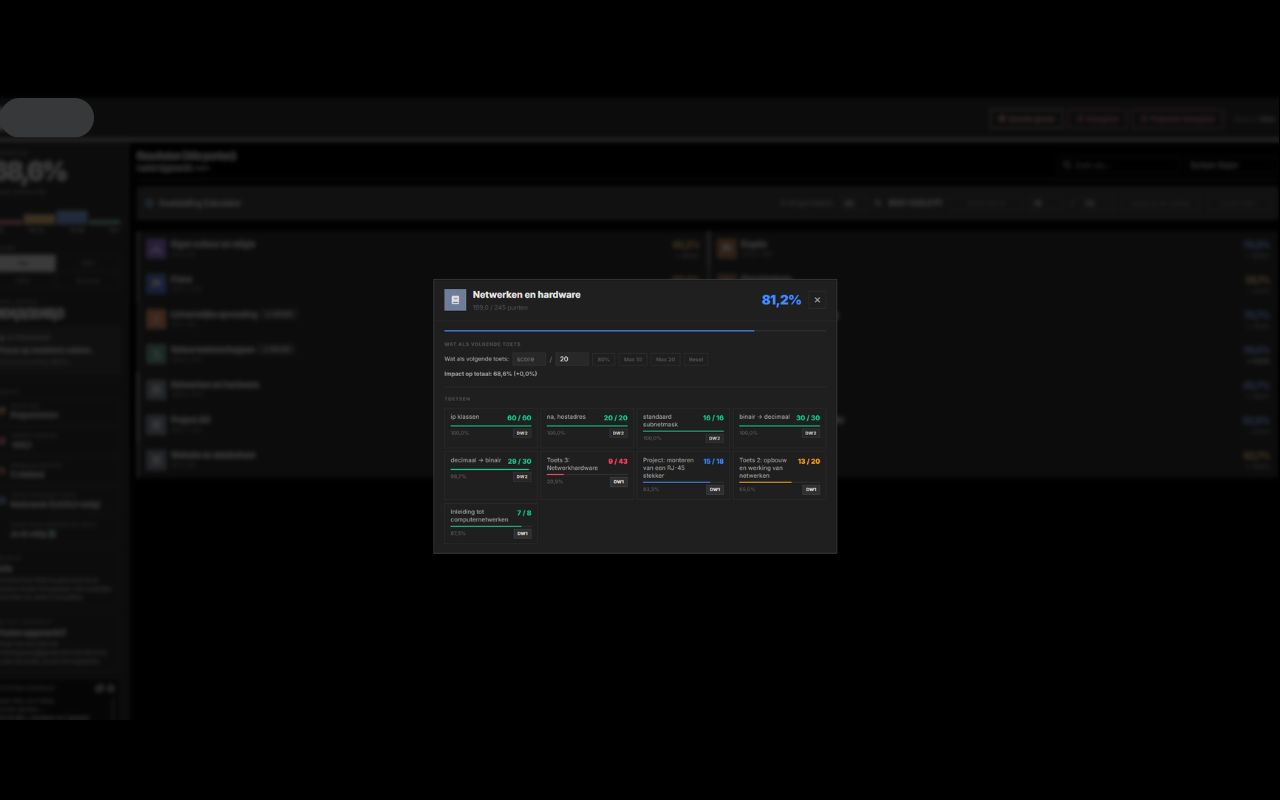Click the OW1 badge on Toets 2 card

tap(810, 490)
